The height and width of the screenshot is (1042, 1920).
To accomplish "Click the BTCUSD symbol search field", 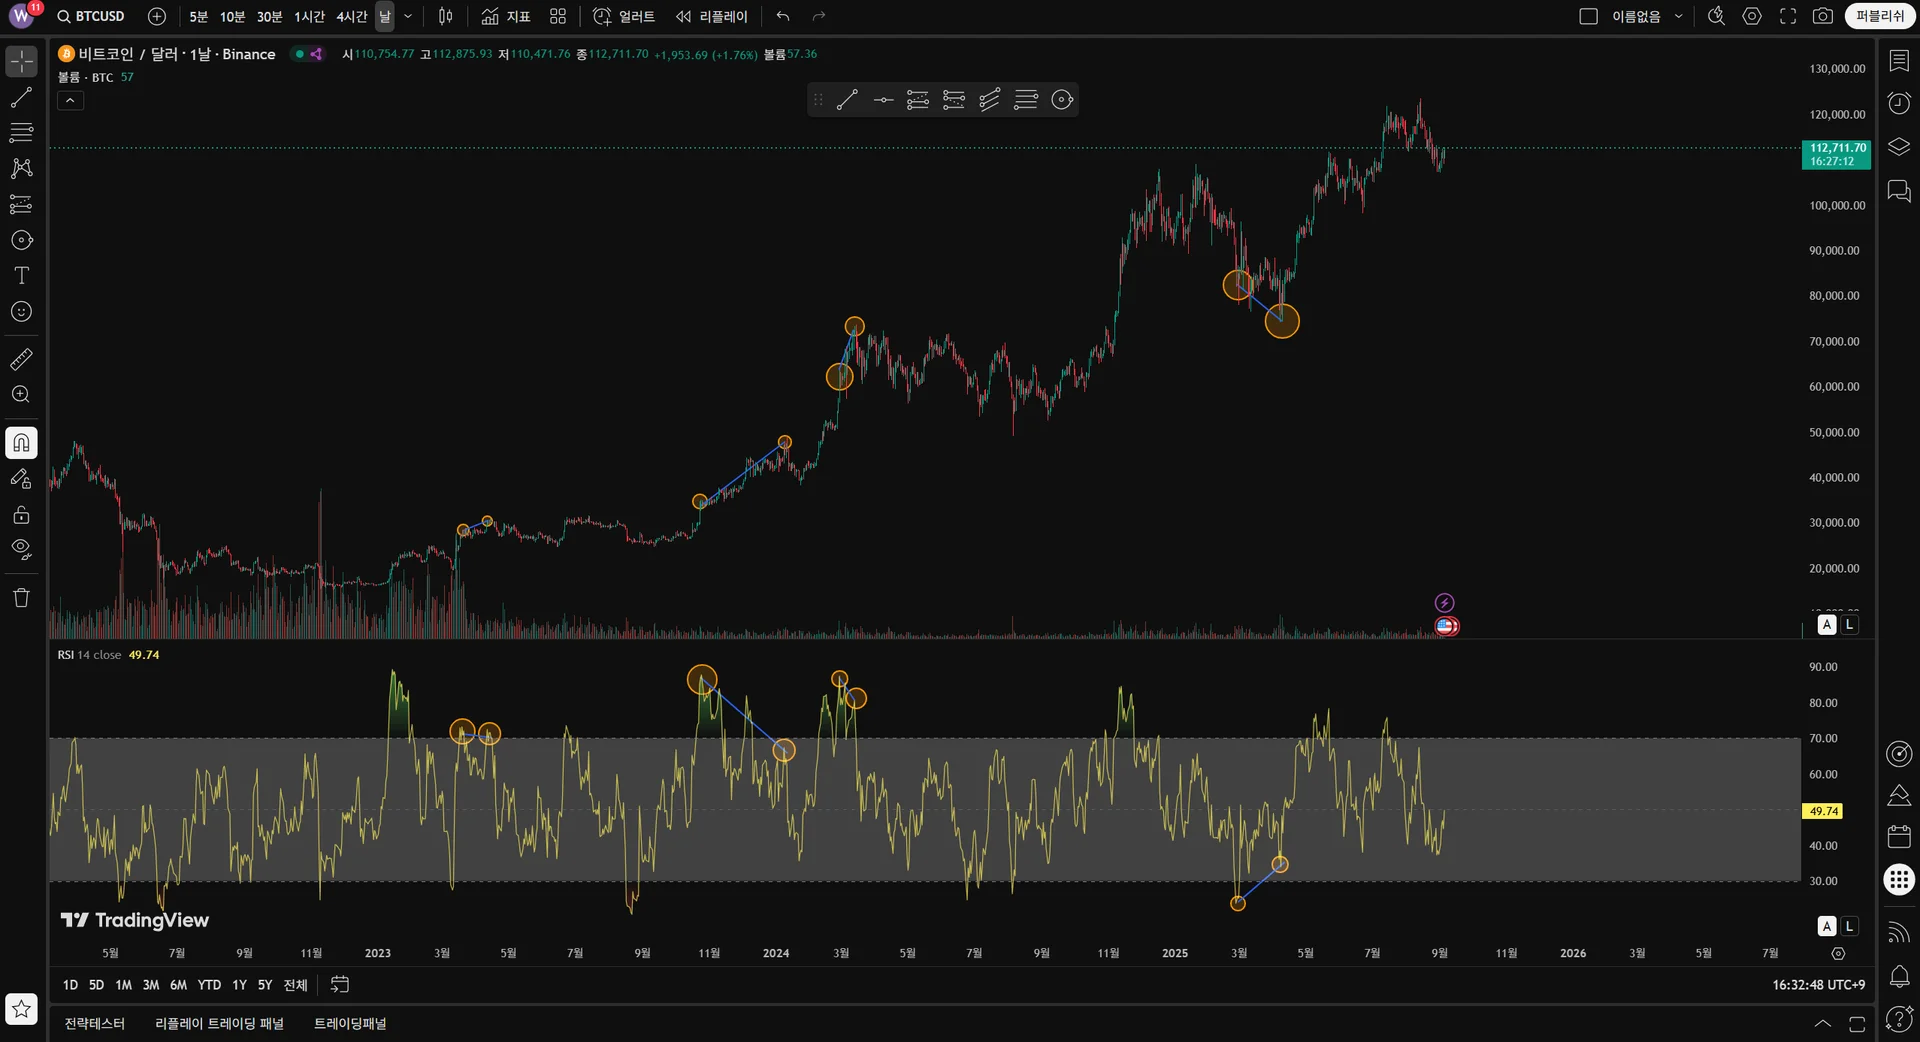I will (91, 16).
